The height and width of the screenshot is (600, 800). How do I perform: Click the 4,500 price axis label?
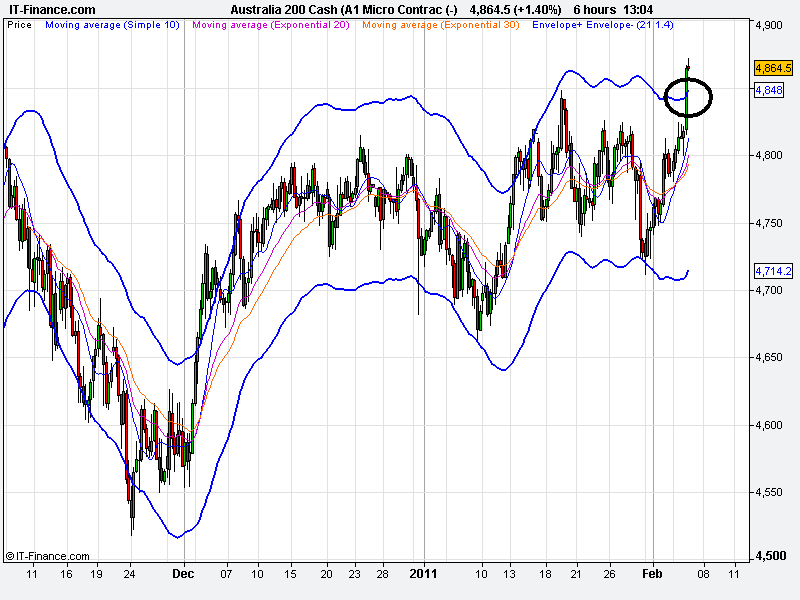(770, 556)
